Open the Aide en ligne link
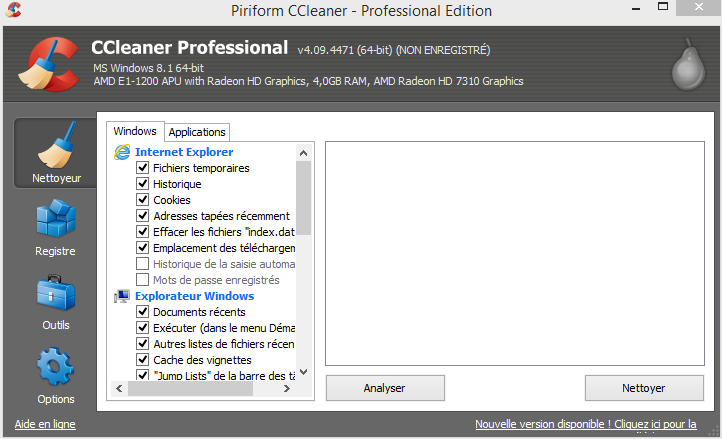Screen dimensions: 722x439 tap(45, 424)
